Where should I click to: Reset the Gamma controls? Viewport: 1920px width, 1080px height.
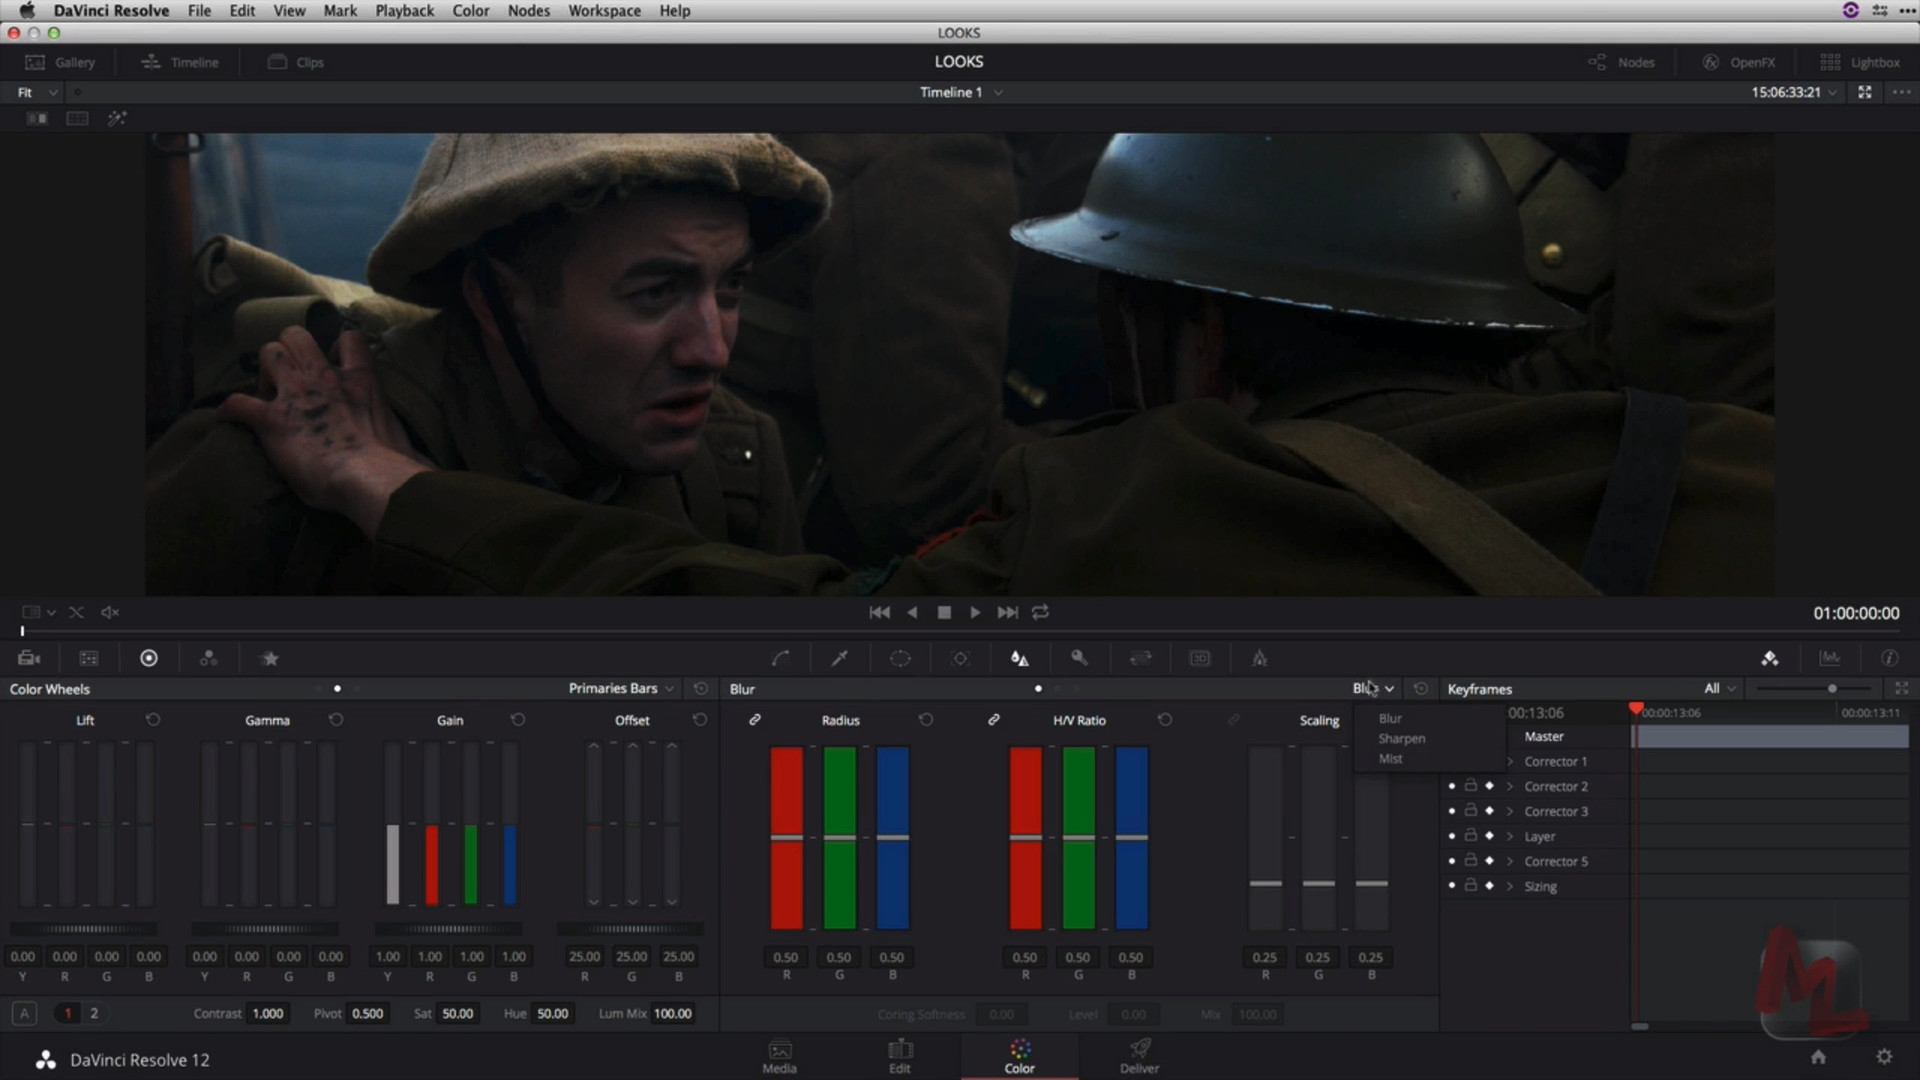pyautogui.click(x=336, y=720)
